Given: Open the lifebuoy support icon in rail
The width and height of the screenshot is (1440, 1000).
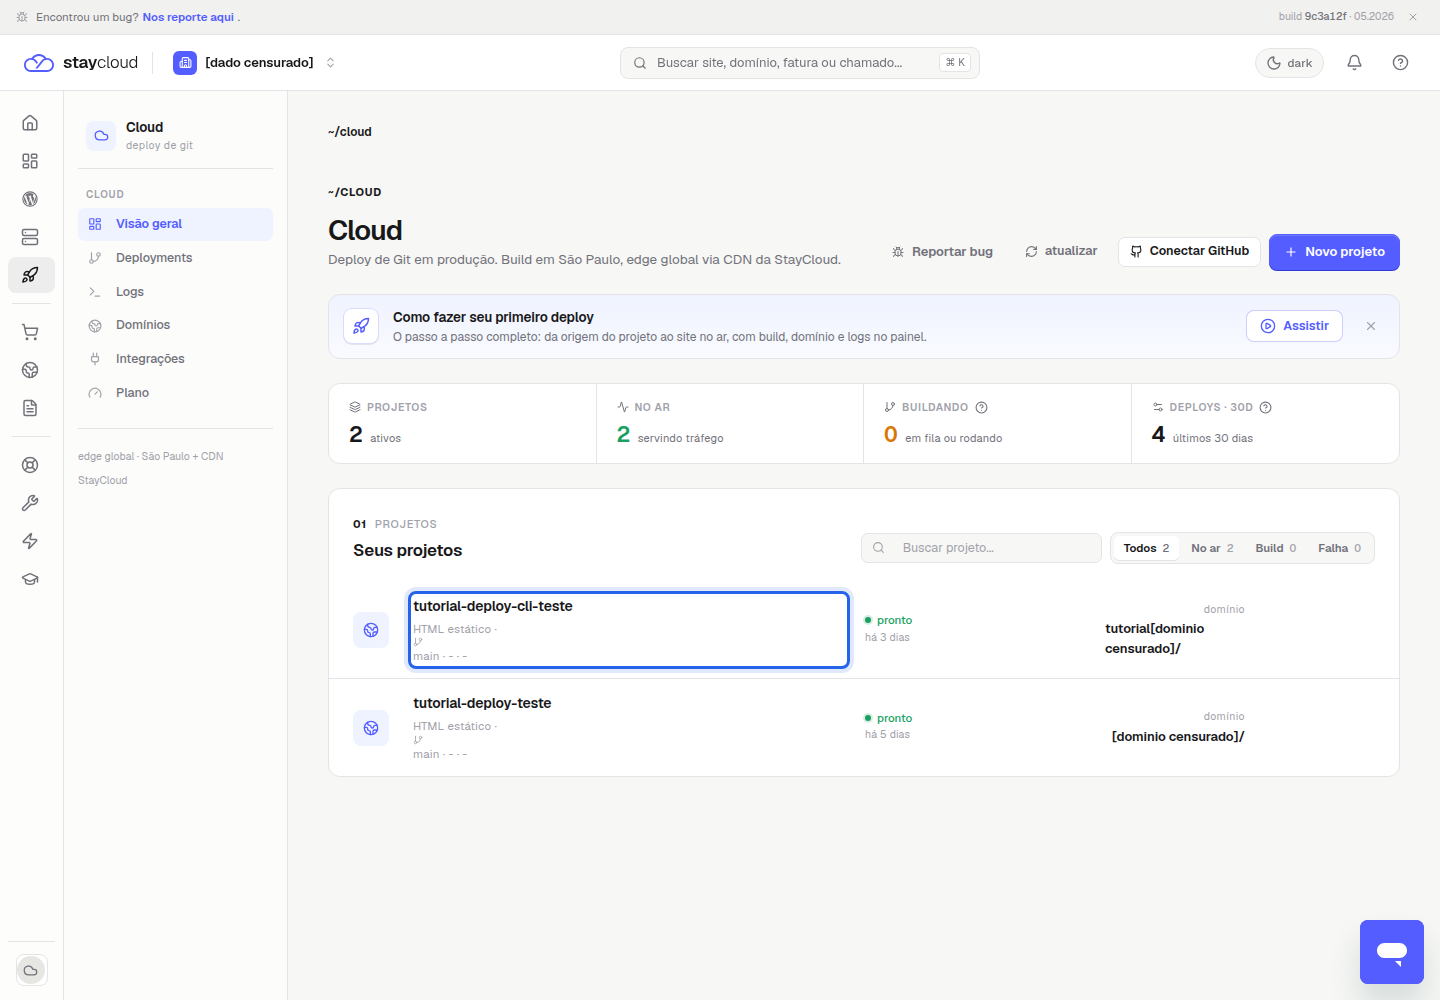Looking at the screenshot, I should coord(30,465).
